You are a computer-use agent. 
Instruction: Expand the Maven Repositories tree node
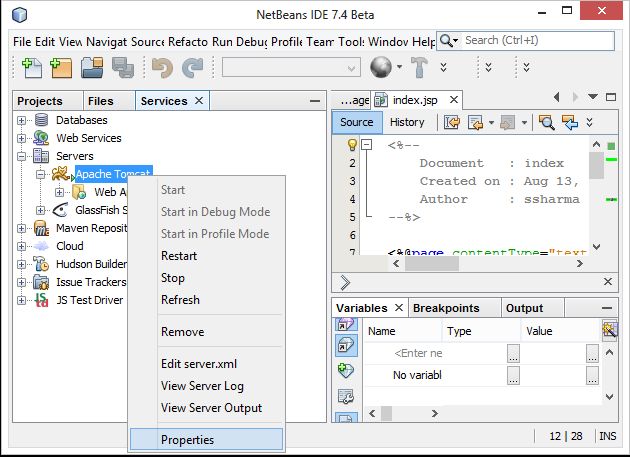pyautogui.click(x=21, y=228)
